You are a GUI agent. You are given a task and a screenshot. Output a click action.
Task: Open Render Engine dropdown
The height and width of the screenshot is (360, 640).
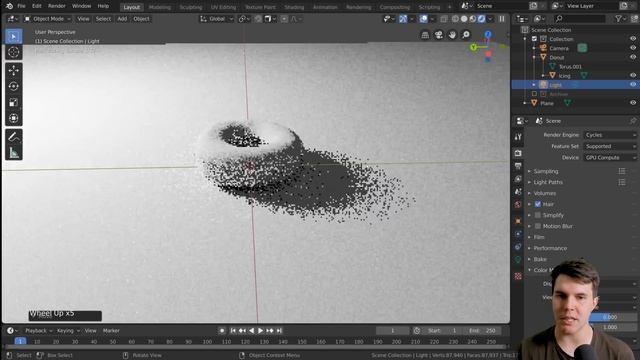pyautogui.click(x=610, y=135)
